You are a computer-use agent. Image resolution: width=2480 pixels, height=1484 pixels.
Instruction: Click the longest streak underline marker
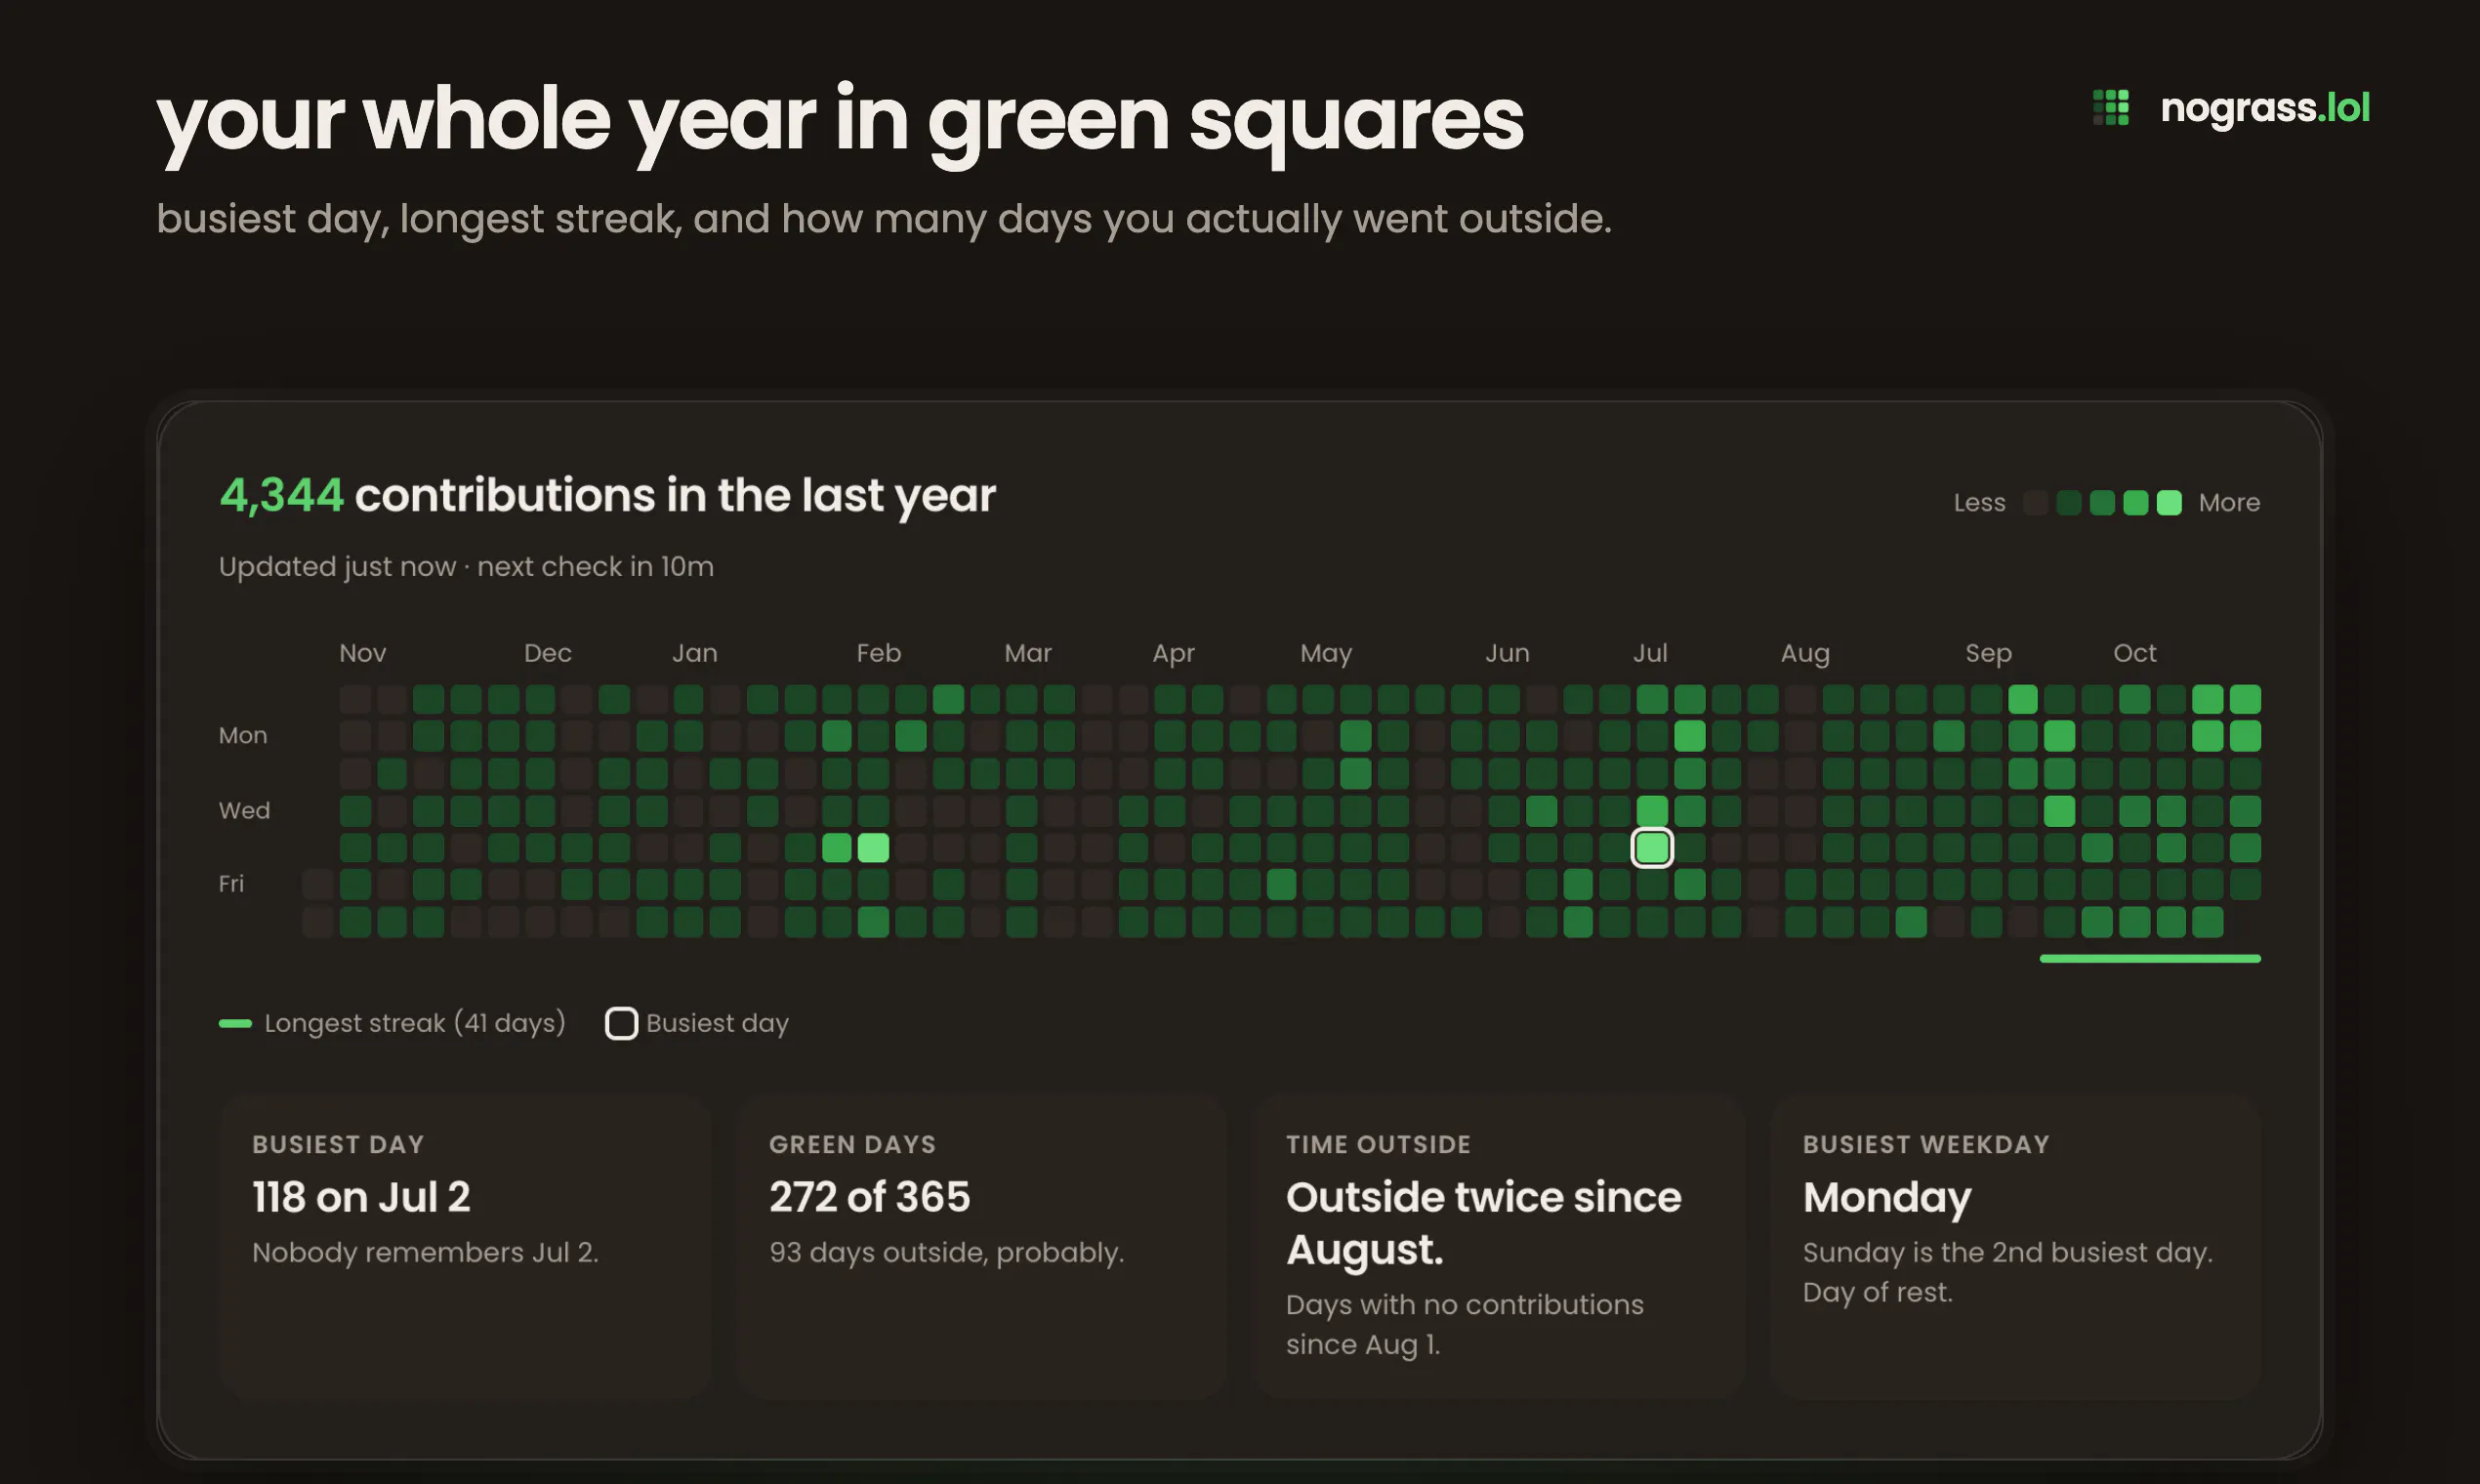coord(2150,958)
